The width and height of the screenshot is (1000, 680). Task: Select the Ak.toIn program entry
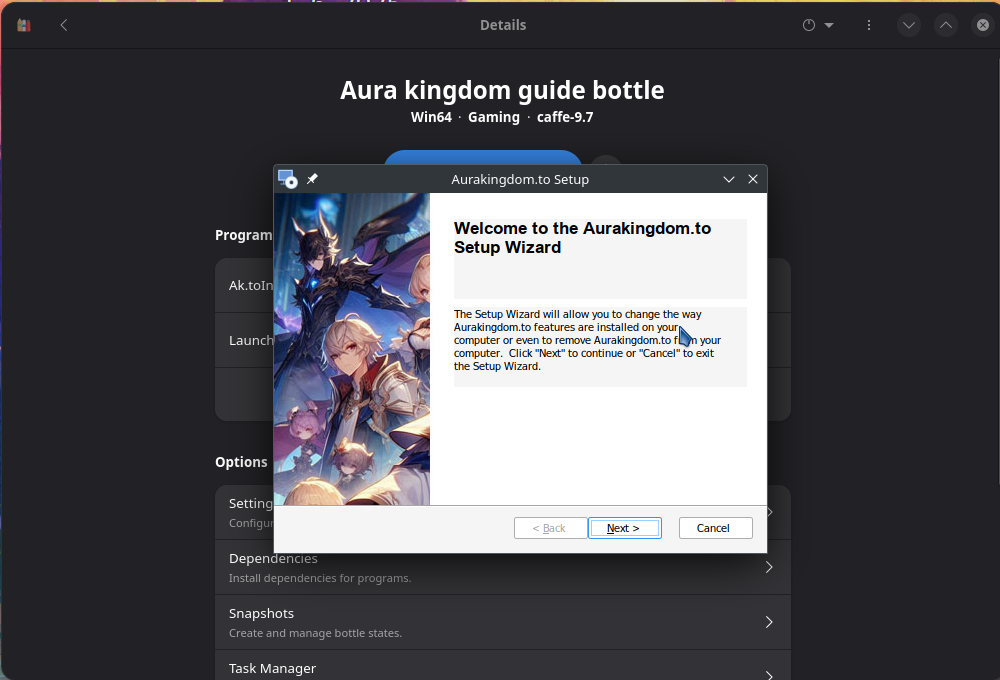tap(503, 285)
